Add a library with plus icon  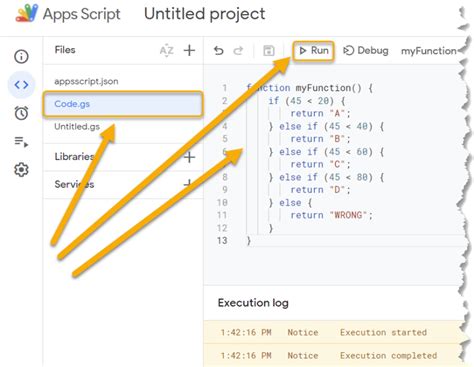(189, 157)
